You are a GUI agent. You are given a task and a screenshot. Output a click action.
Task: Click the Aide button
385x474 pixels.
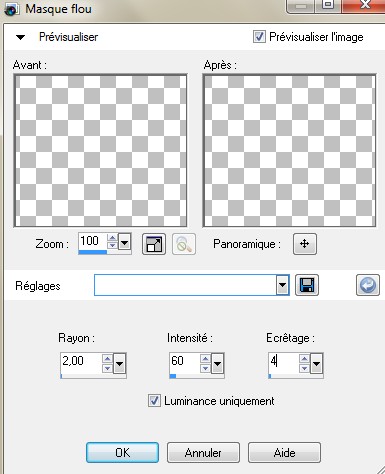[284, 452]
